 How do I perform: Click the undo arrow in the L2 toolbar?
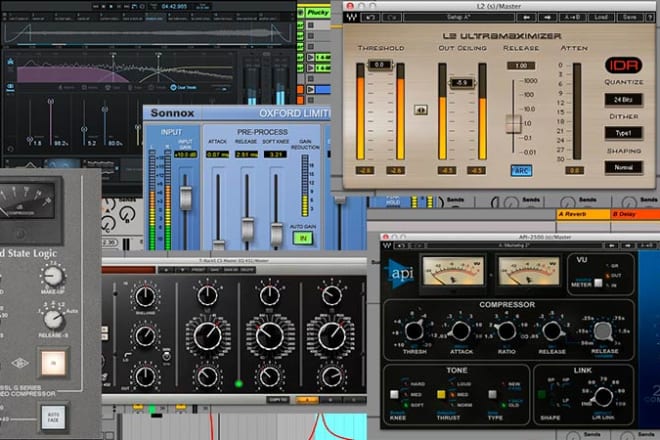(x=371, y=17)
